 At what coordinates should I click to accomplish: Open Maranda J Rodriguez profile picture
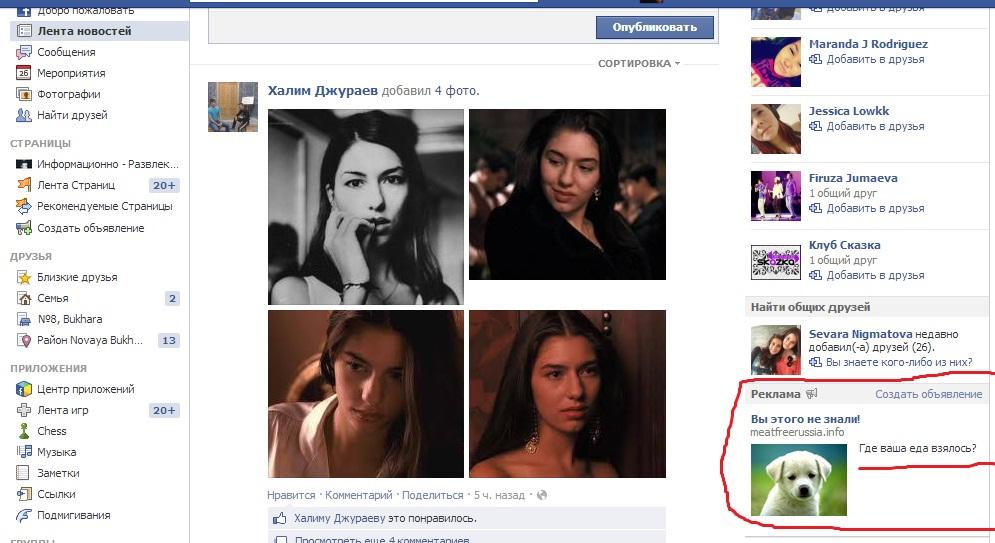click(775, 62)
